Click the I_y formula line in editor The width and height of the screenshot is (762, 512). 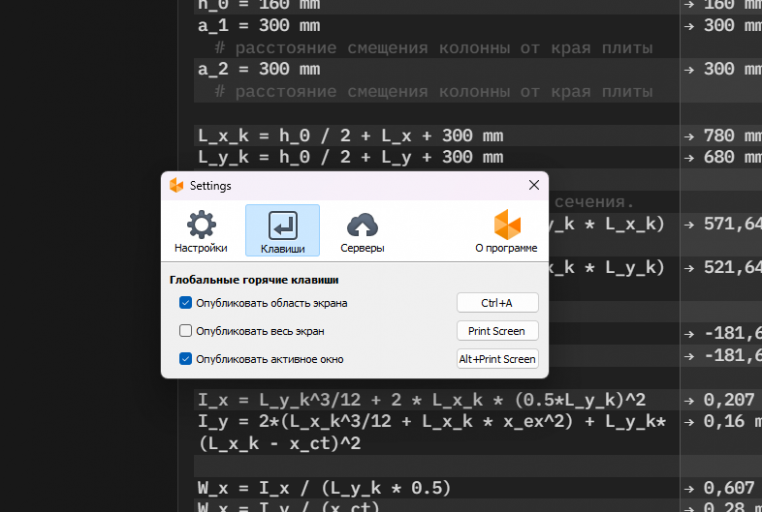click(432, 421)
